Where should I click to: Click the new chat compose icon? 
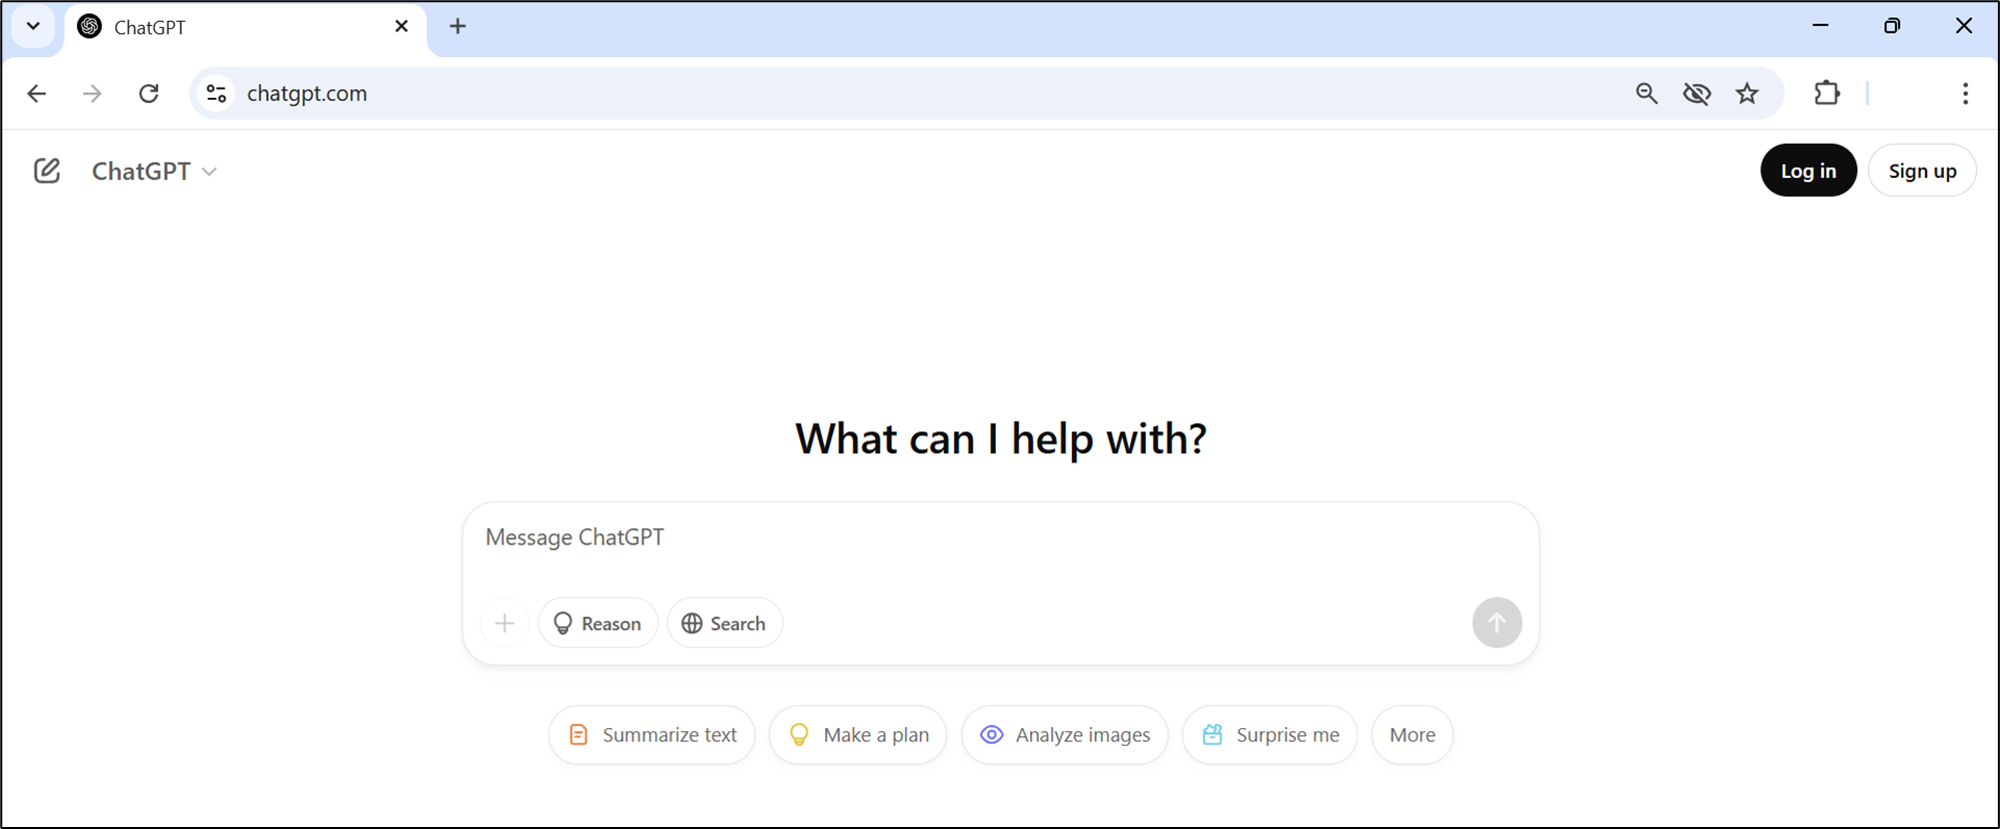coord(47,171)
